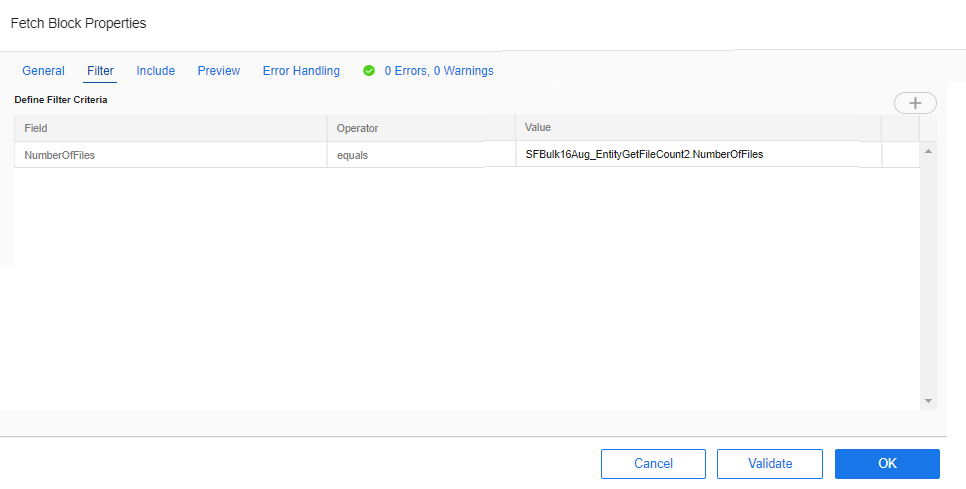Image resolution: width=966 pixels, height=489 pixels.
Task: Open the equals operator cell dropdown
Action: pyautogui.click(x=421, y=155)
